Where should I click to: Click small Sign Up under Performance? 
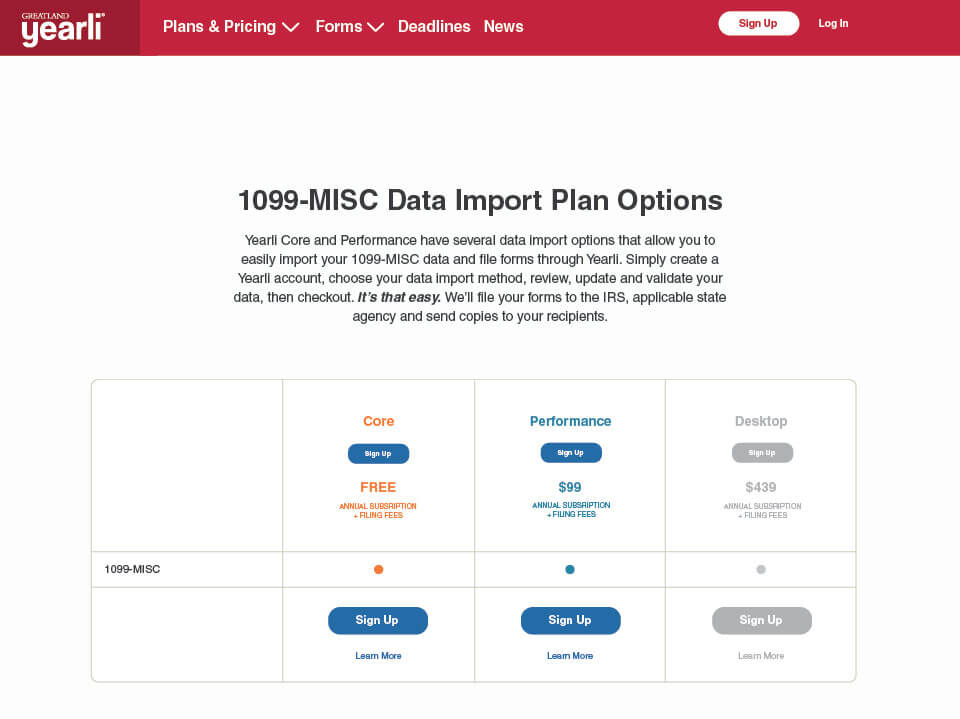[571, 453]
